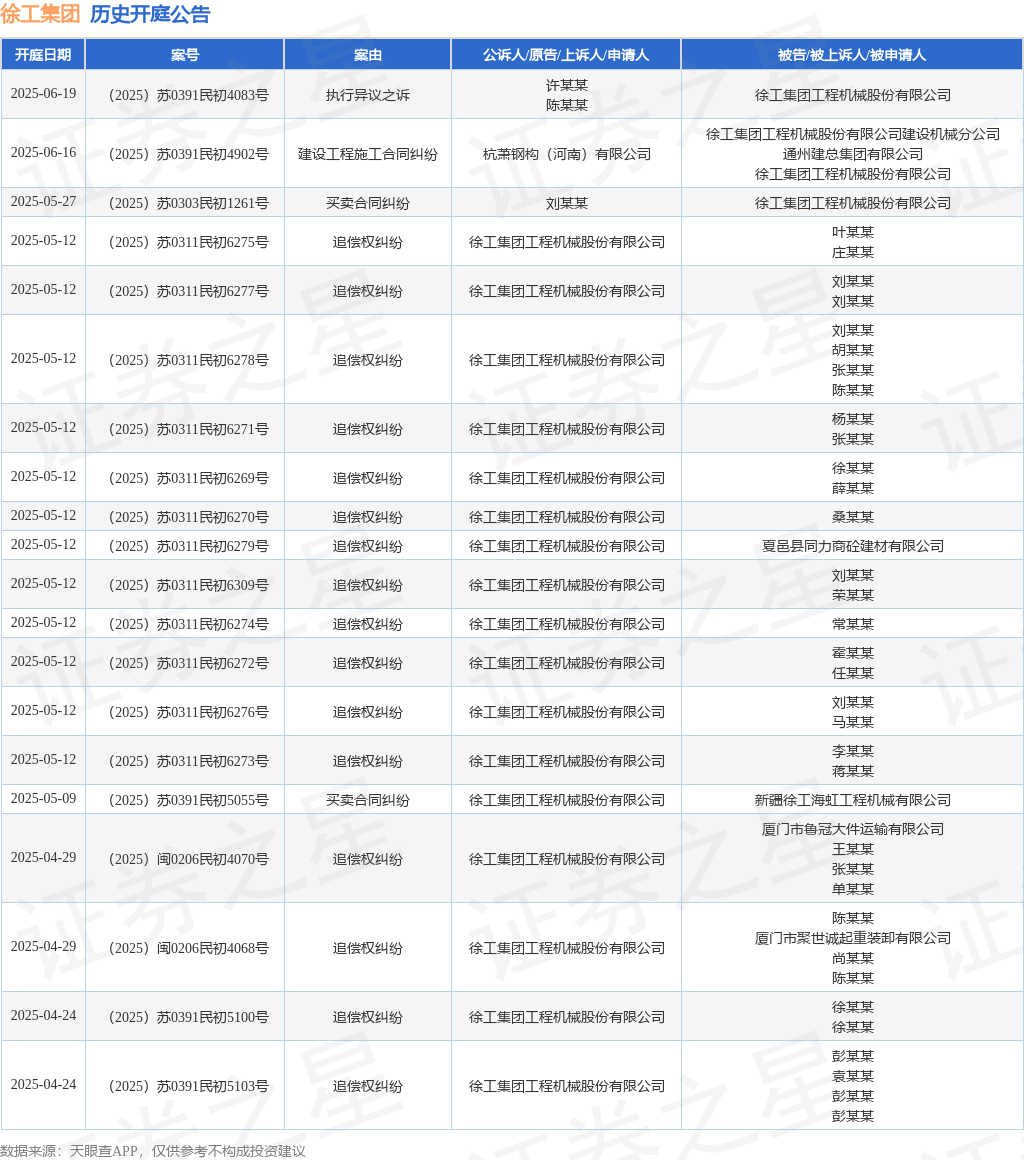Viewport: 1024px width, 1160px height.
Task: Click 徐工集团工程机械股份有限公司建设机械分公司 defendant
Action: tap(853, 135)
